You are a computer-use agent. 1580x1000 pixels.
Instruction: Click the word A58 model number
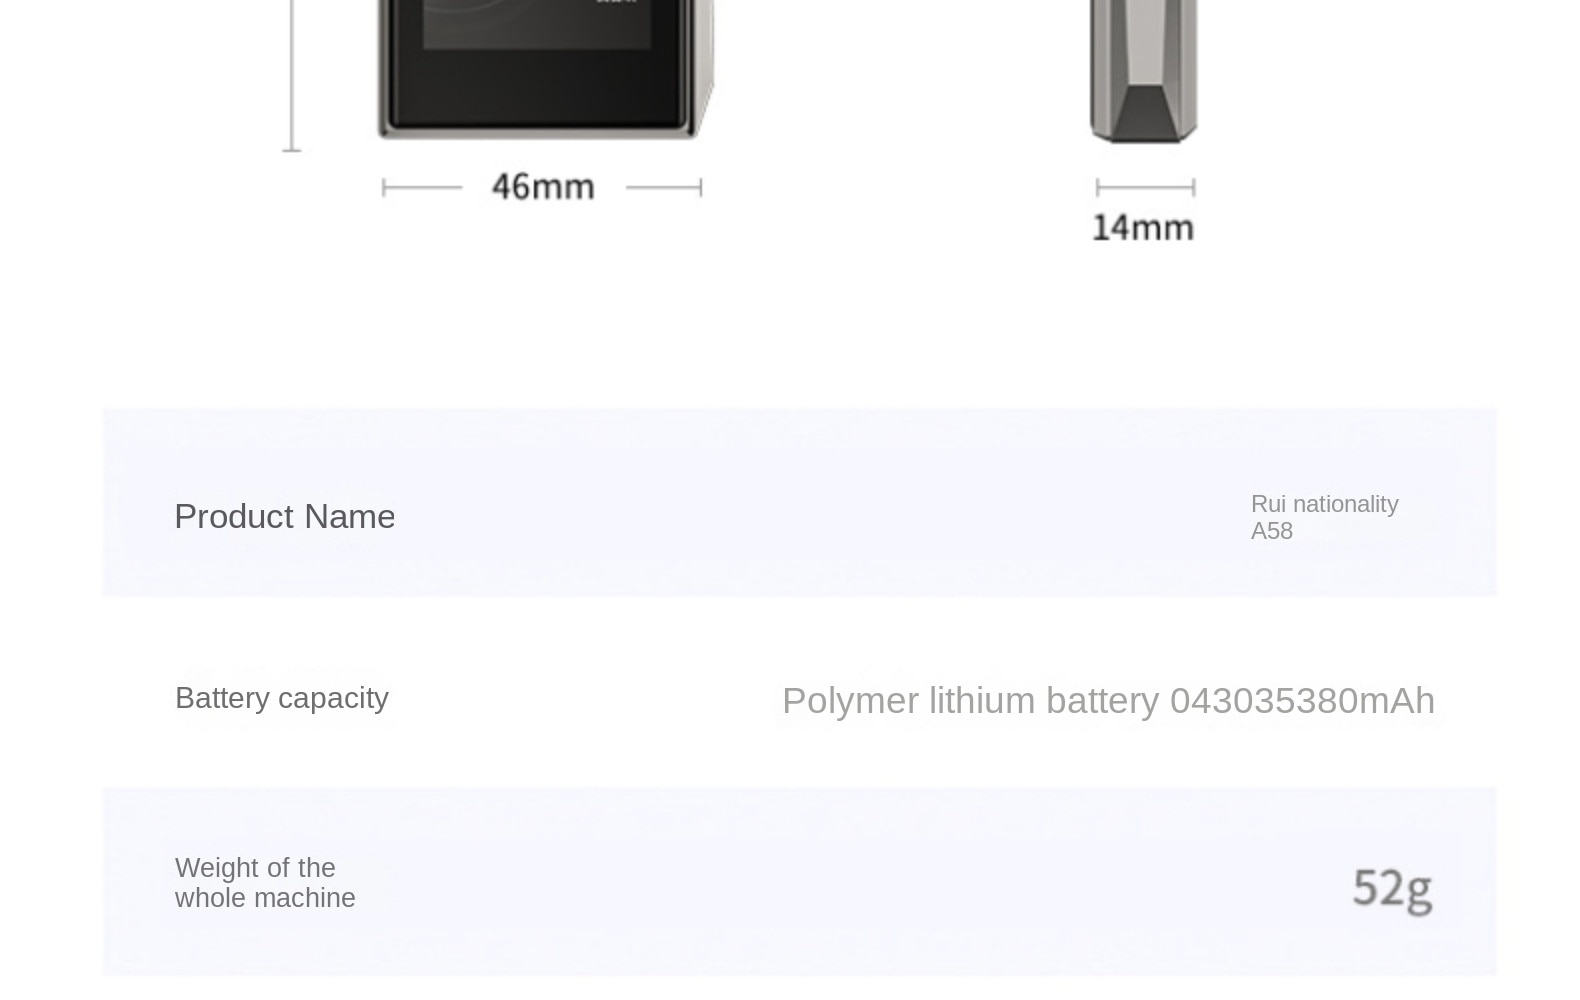pos(1271,531)
